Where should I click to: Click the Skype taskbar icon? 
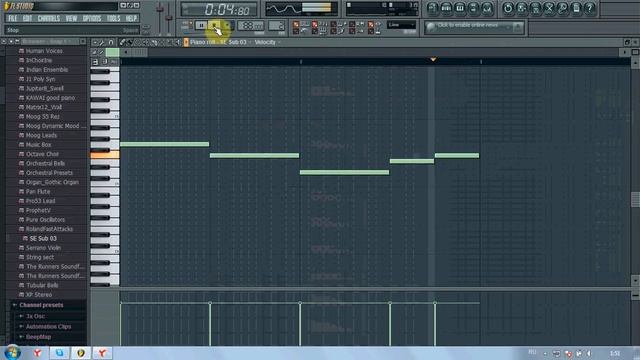(x=59, y=353)
